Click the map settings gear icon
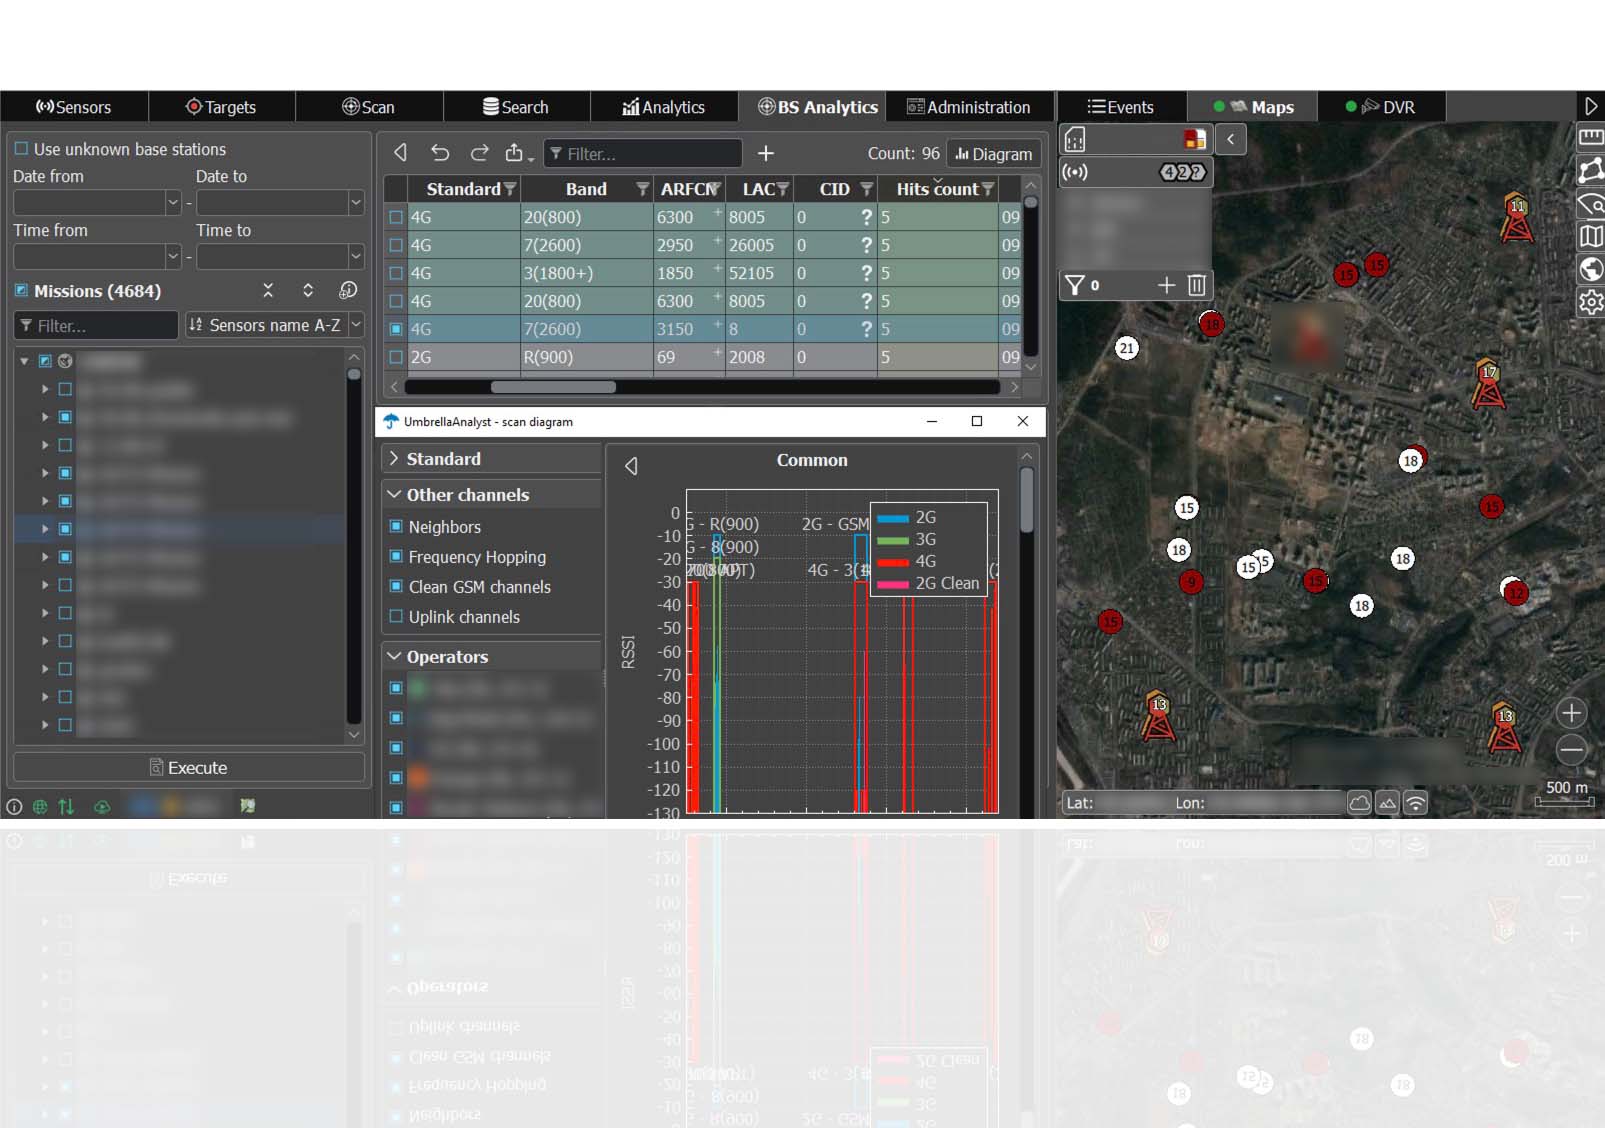Screen dimensions: 1605x1128 (1590, 302)
